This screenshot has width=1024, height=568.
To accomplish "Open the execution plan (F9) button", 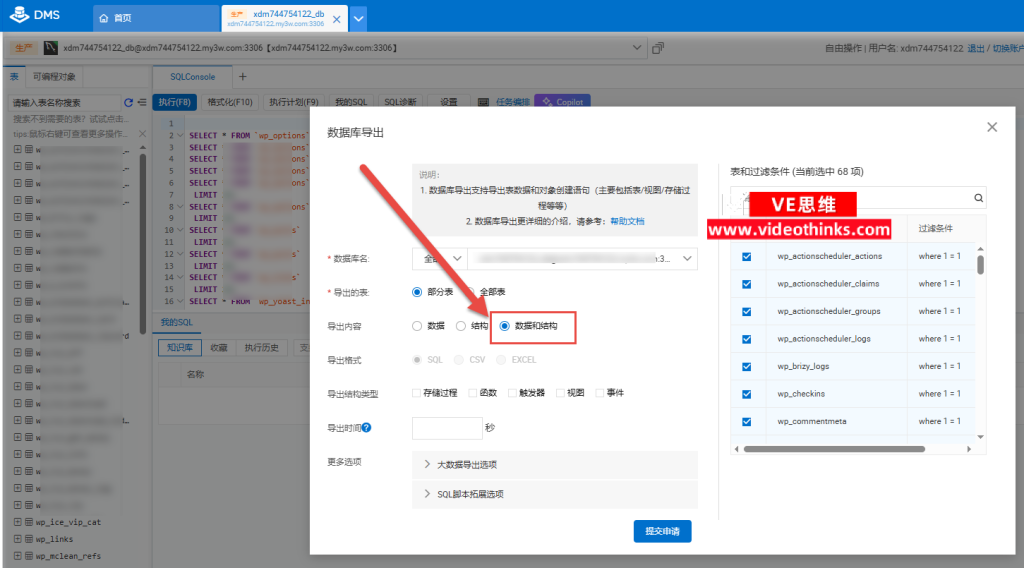I will coord(293,102).
